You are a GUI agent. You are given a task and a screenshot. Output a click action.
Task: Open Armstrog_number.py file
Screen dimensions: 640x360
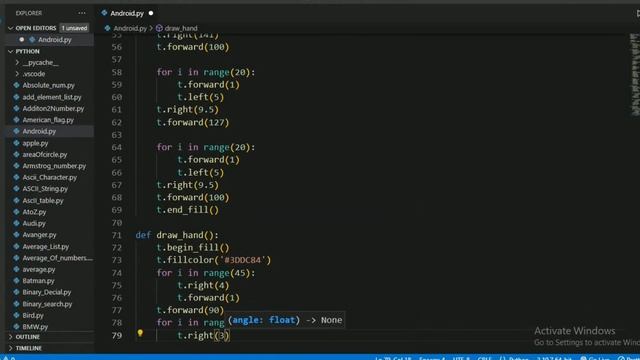coord(54,166)
